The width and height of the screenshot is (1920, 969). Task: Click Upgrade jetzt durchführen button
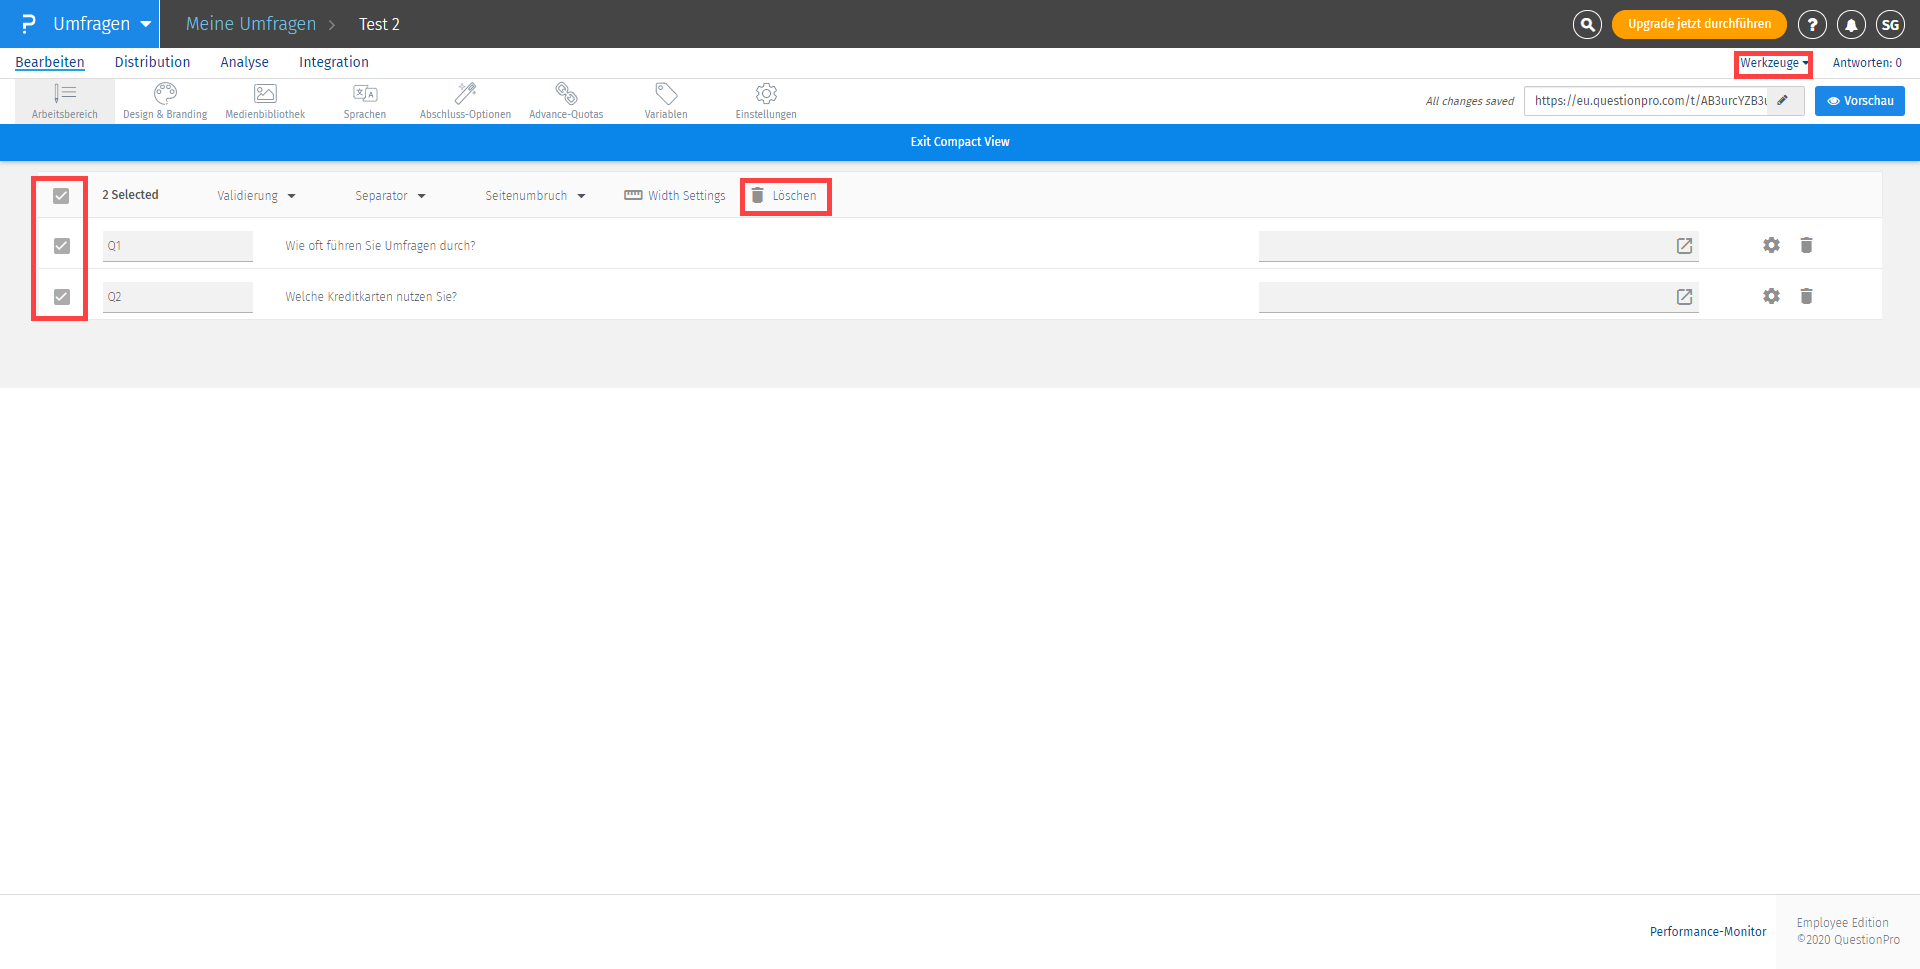point(1699,24)
